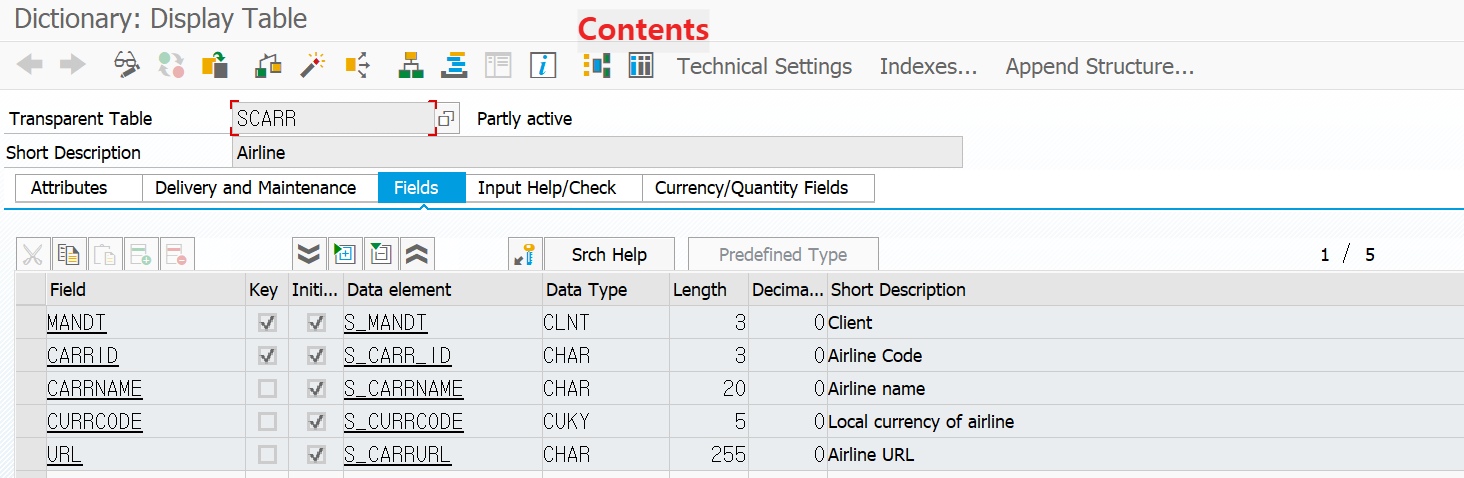The image size is (1464, 478).
Task: Toggle Key checkbox for CARRNAME
Action: [267, 389]
